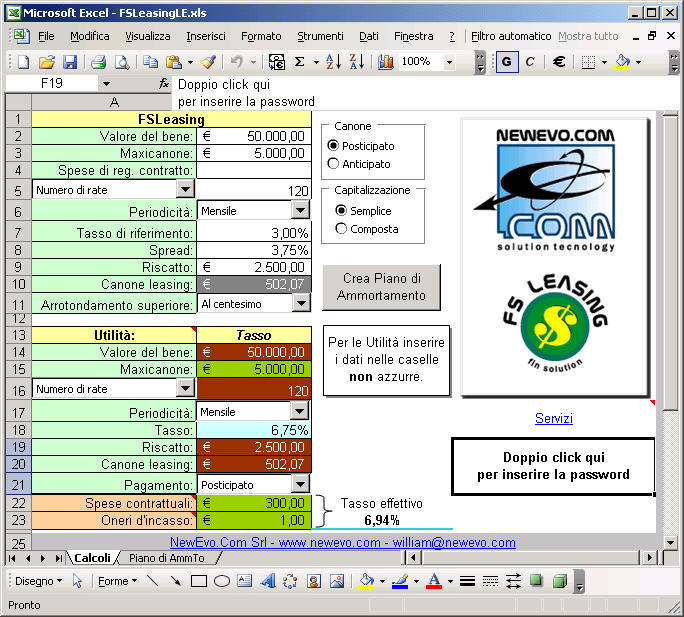The image size is (684, 617).
Task: Open the Inserisci menu
Action: tap(206, 36)
